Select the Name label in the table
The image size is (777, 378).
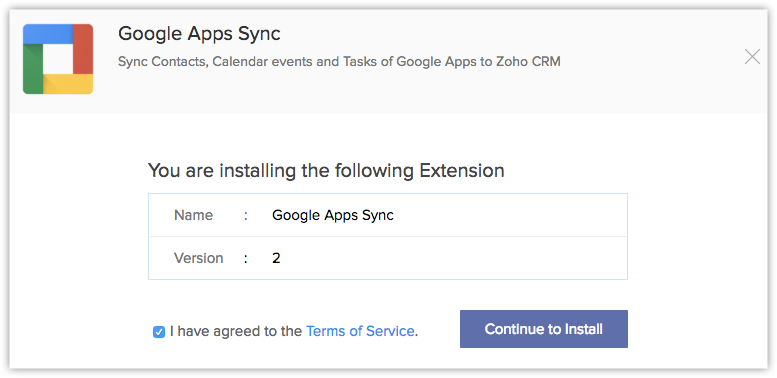pos(193,215)
